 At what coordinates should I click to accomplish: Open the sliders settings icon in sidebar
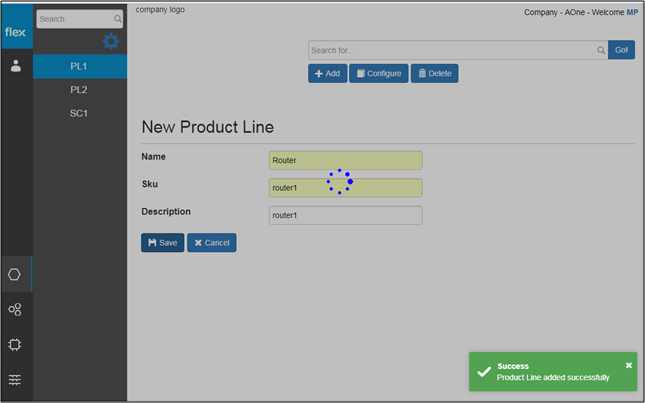click(x=15, y=380)
